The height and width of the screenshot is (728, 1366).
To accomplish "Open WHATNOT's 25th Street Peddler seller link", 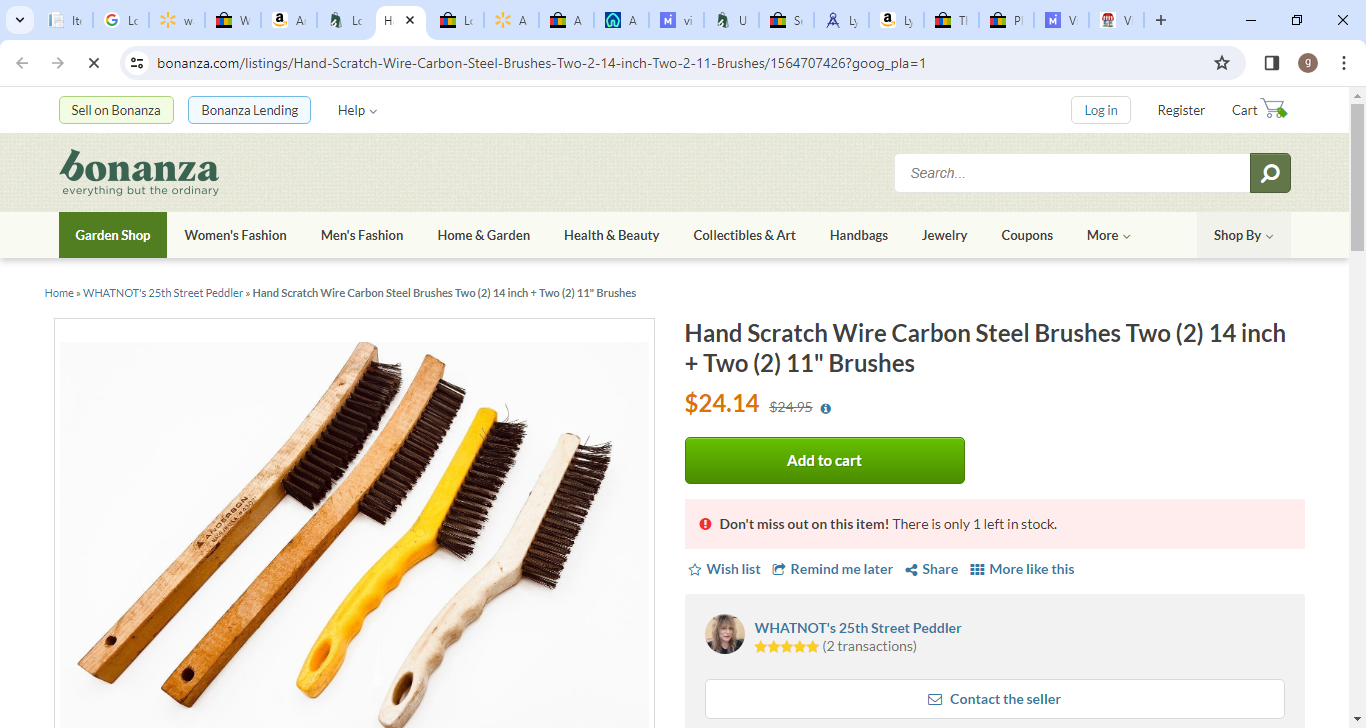I will [x=858, y=628].
